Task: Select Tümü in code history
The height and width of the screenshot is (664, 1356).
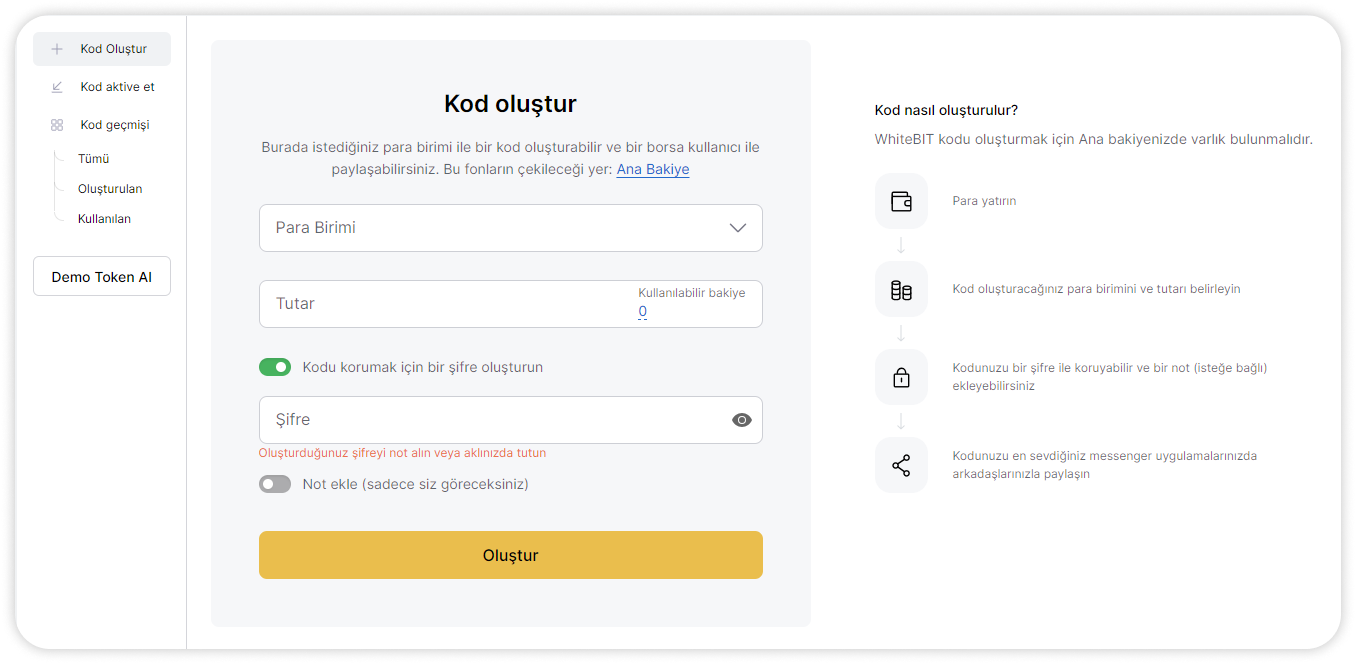Action: click(94, 158)
